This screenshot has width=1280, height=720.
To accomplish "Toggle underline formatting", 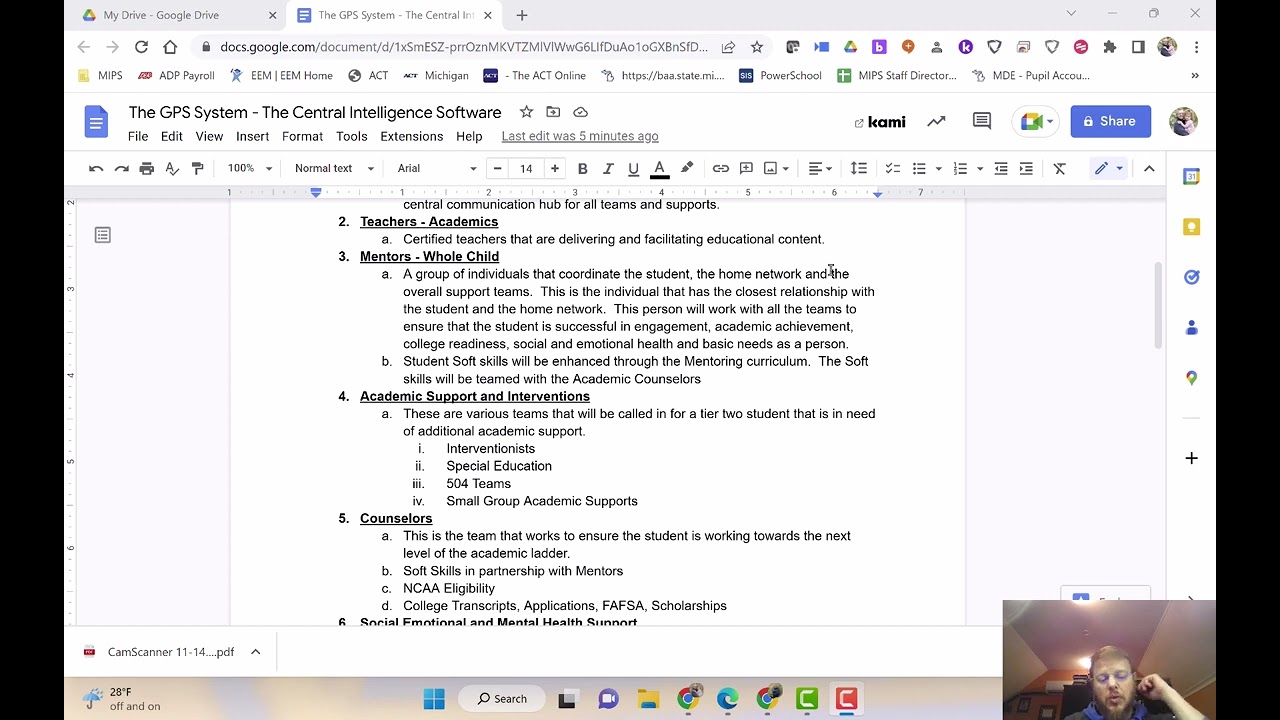I will 633,168.
